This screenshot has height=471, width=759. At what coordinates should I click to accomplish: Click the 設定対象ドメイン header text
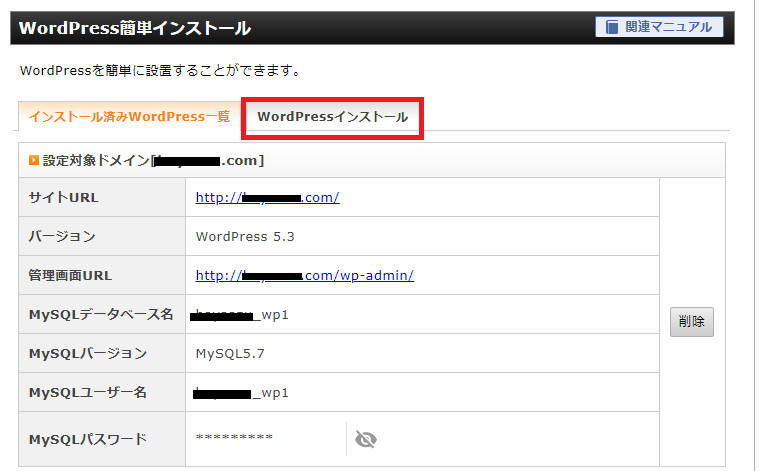(x=153, y=160)
